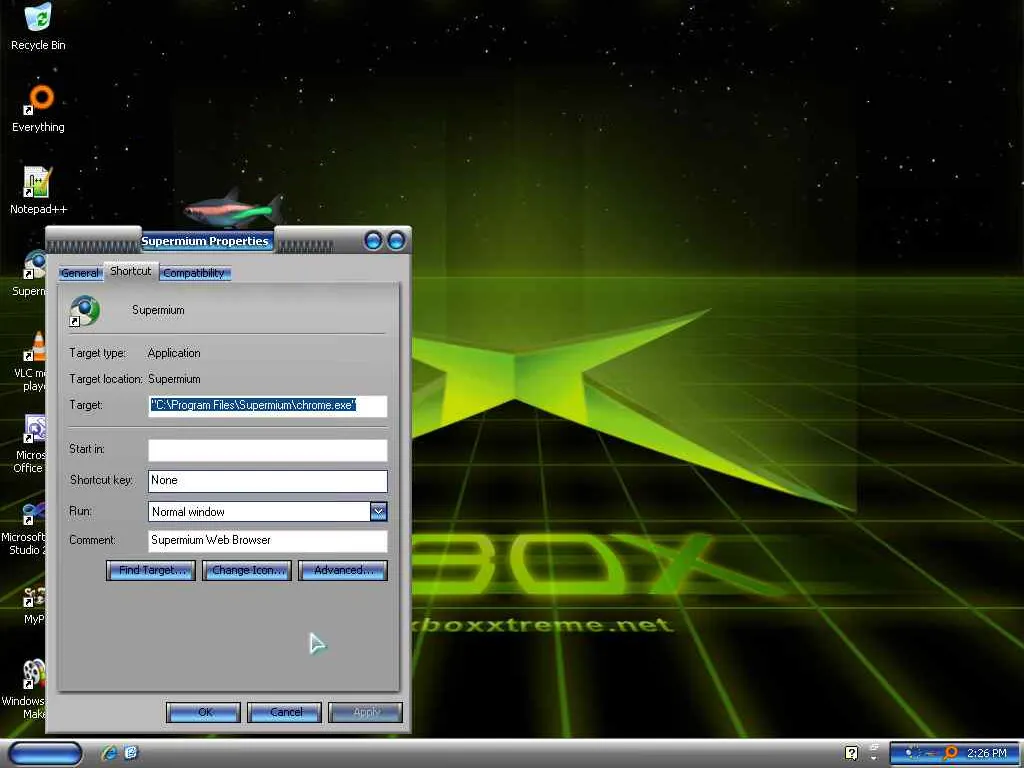Click the help question mark tray icon

[851, 753]
